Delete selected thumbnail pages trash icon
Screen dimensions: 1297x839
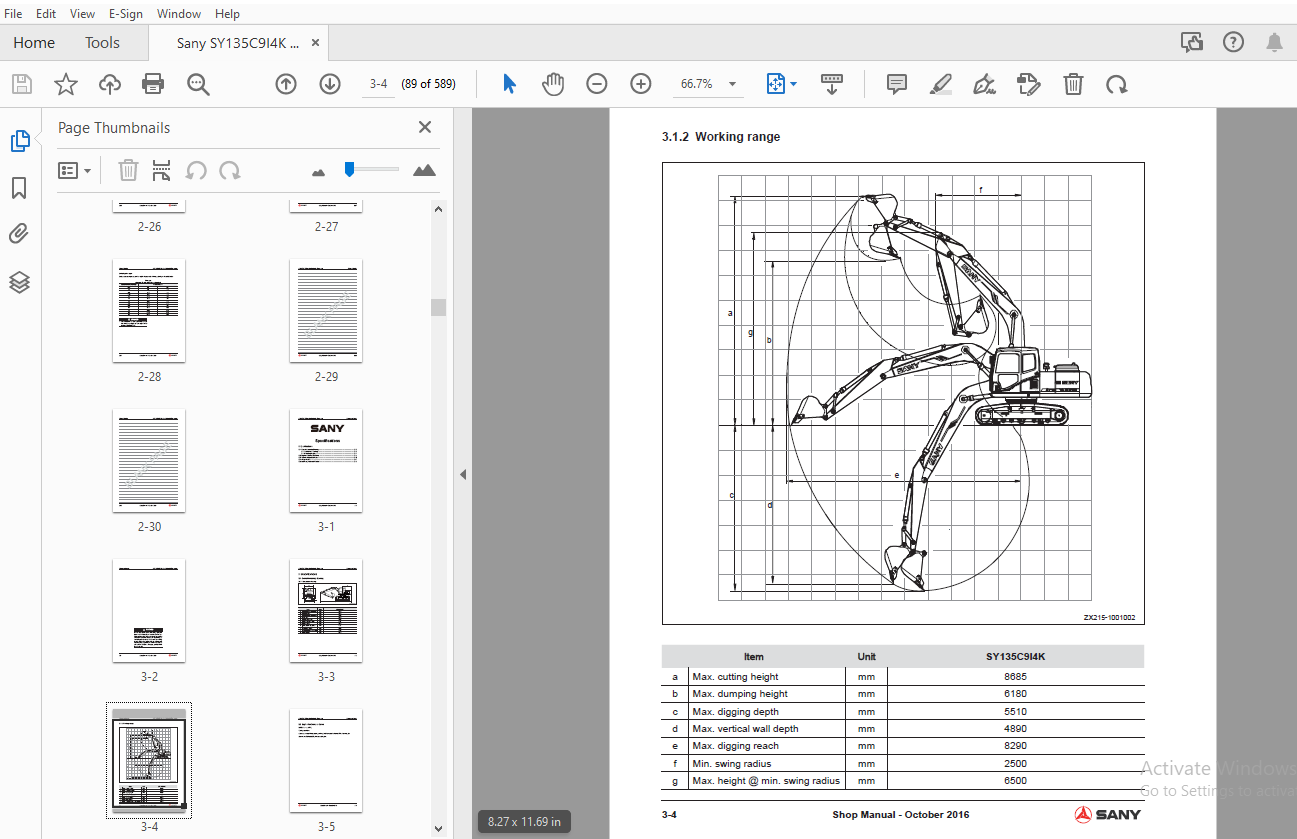tap(128, 170)
